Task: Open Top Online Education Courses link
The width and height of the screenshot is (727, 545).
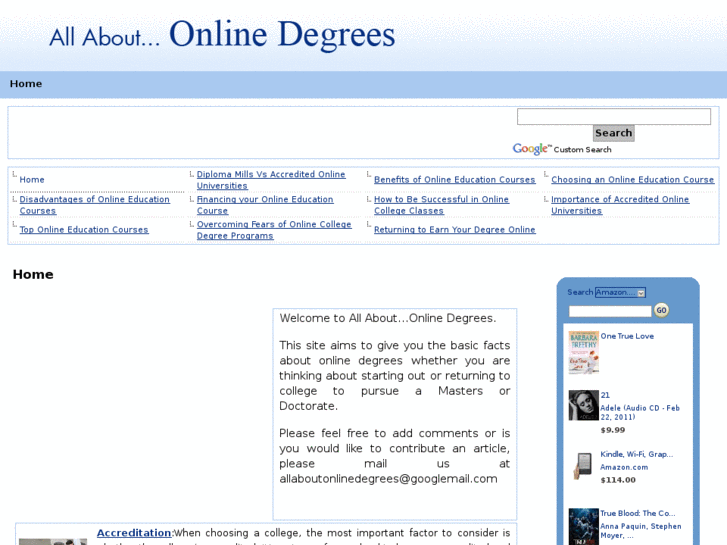Action: pyautogui.click(x=84, y=230)
